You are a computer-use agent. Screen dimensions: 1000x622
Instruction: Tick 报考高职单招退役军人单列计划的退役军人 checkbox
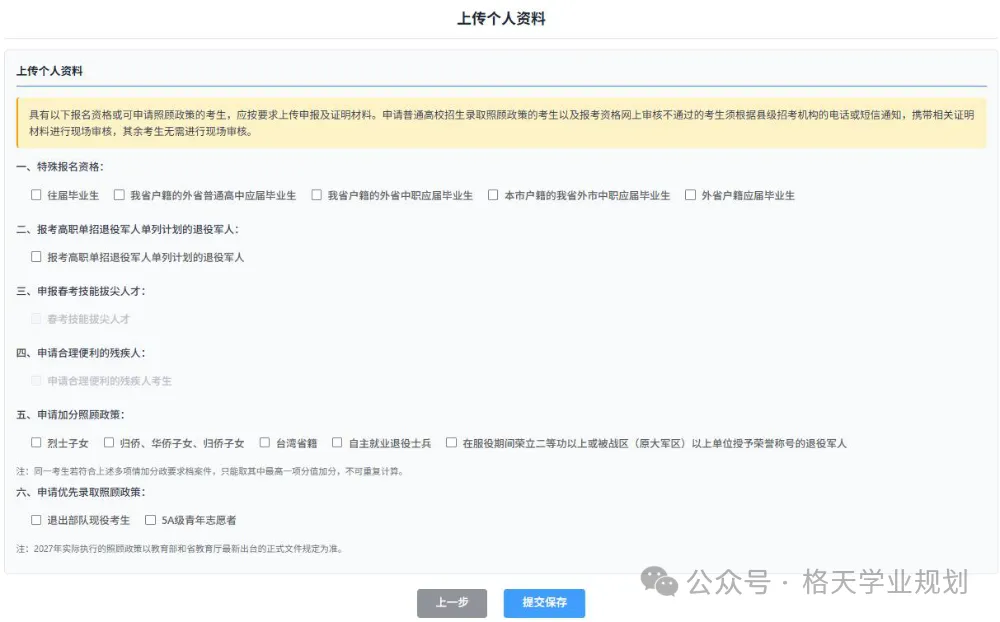click(36, 257)
